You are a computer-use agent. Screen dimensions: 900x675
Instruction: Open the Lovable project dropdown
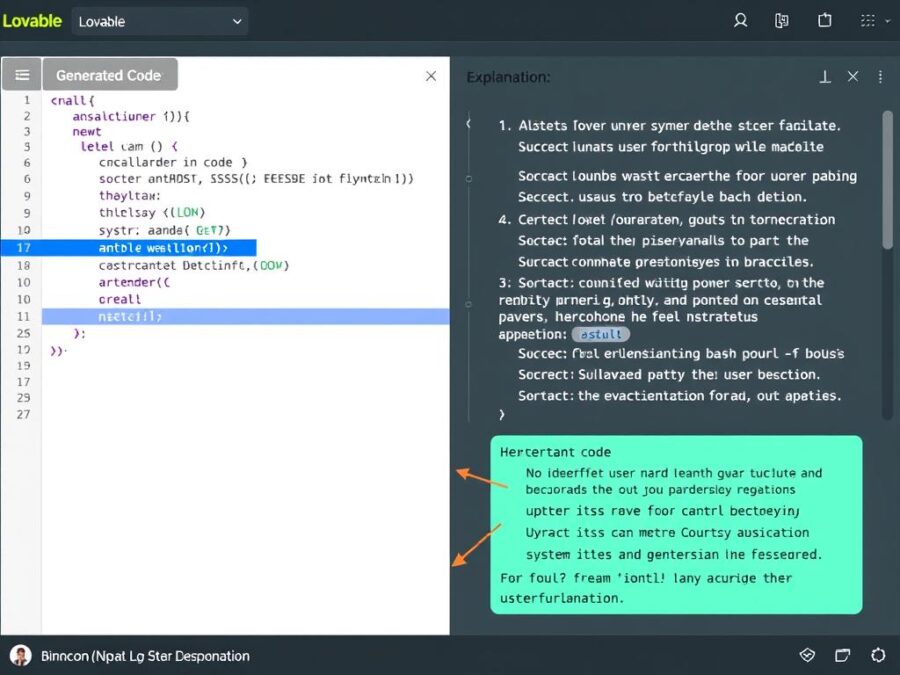pyautogui.click(x=160, y=20)
